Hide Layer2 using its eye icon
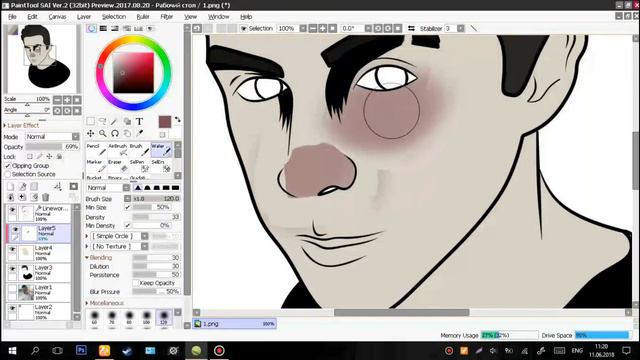 [13, 308]
